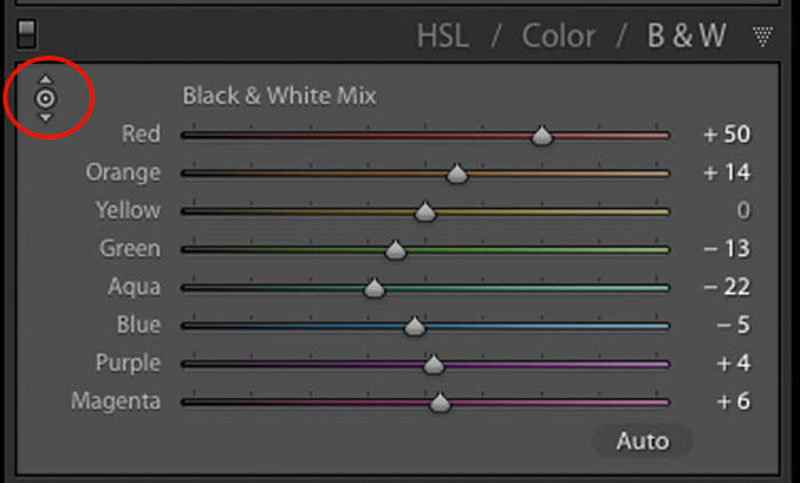Select the Red value field +50
Screen dimensions: 800x483
pyautogui.click(x=727, y=134)
